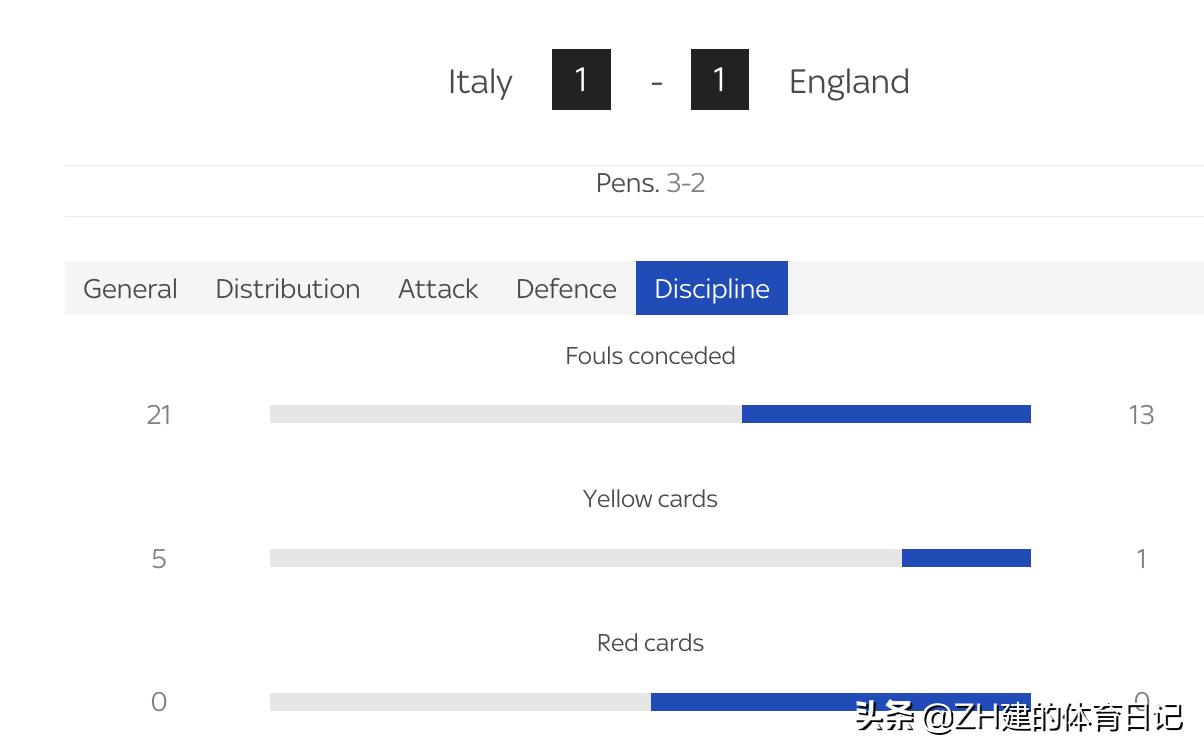Click Italy's 21 fouls value
Image resolution: width=1204 pixels, height=754 pixels.
pos(159,415)
